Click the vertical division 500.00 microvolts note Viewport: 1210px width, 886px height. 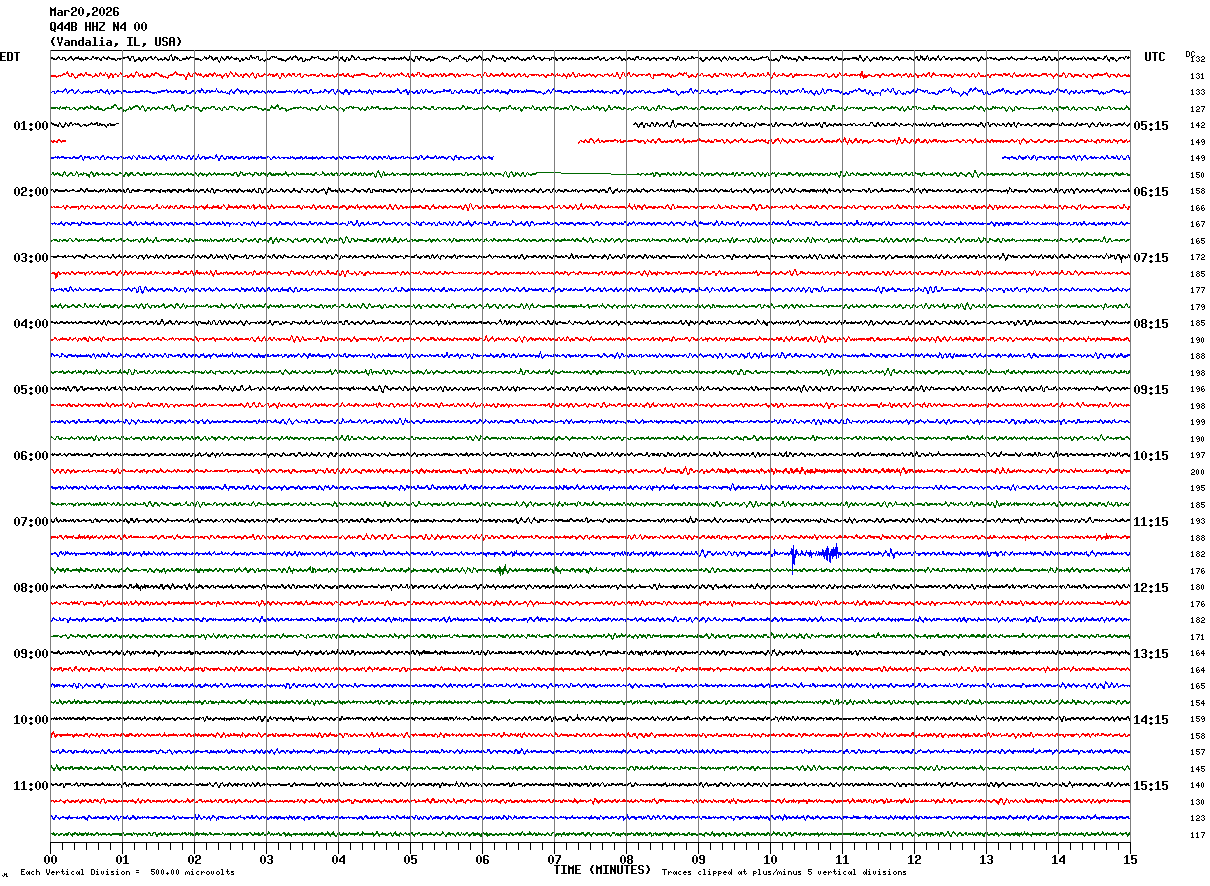coord(127,873)
